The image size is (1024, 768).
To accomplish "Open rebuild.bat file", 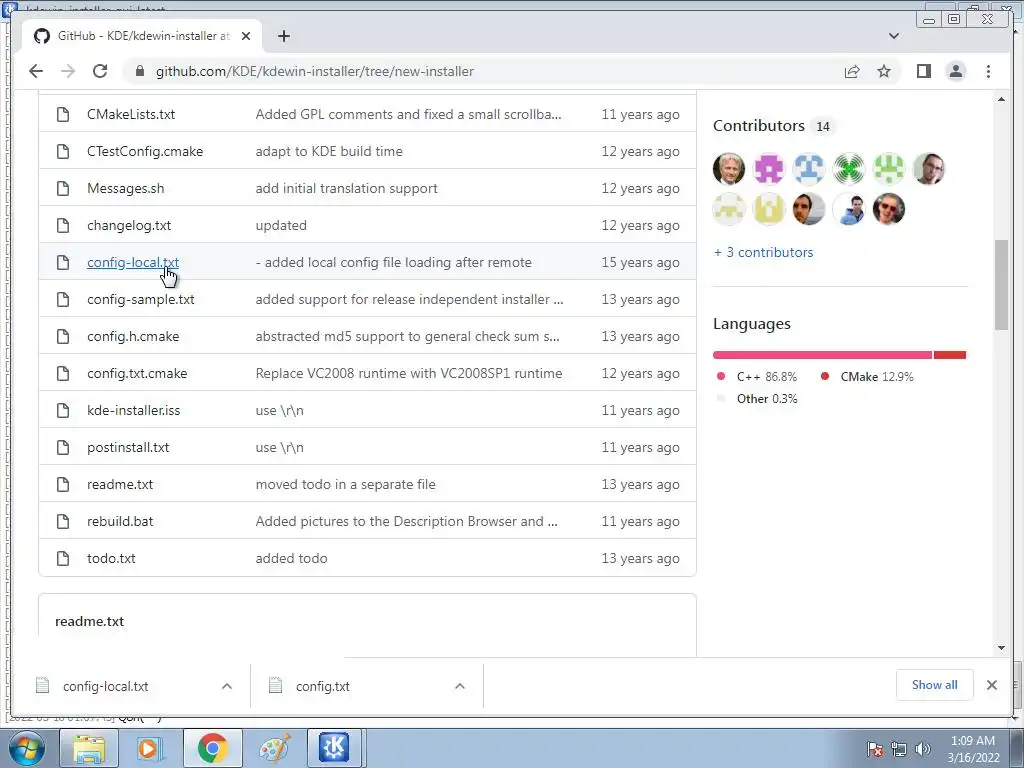I will [x=120, y=522].
